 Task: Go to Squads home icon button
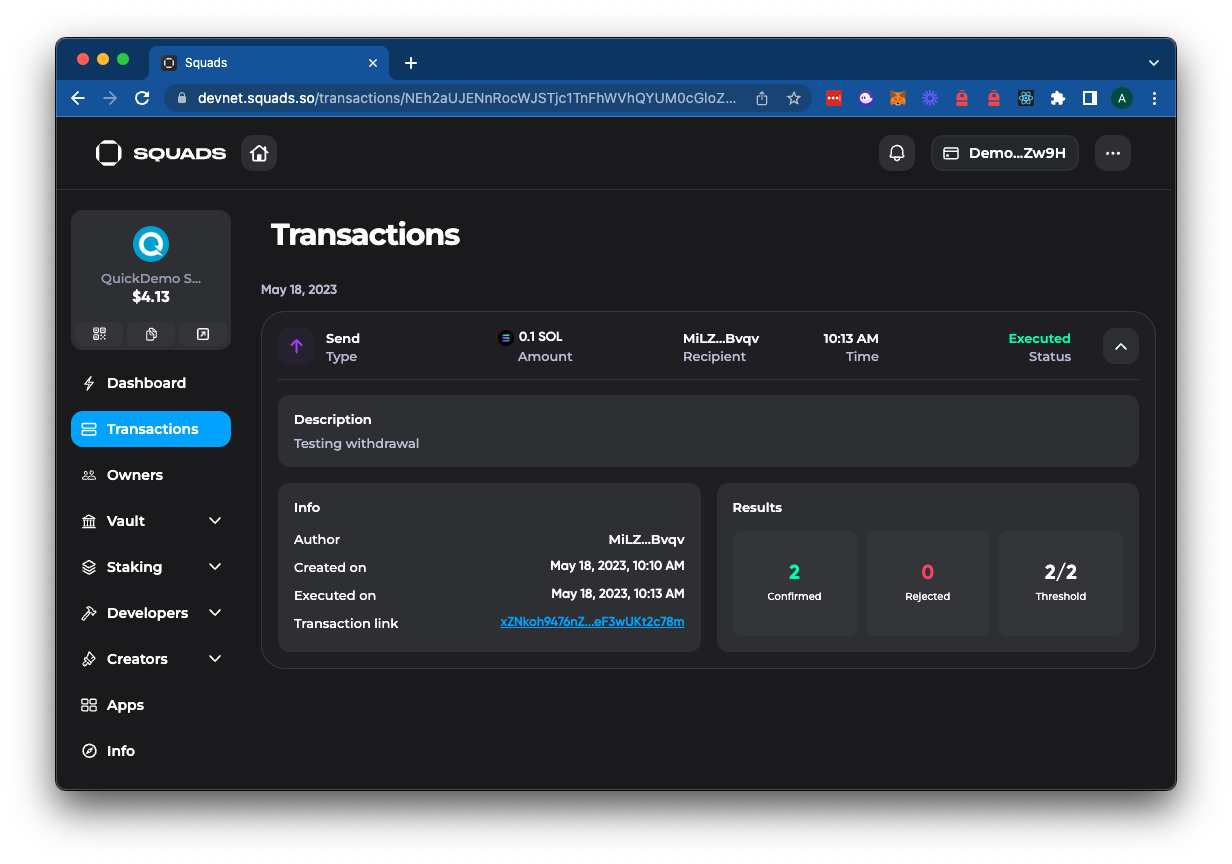click(259, 153)
